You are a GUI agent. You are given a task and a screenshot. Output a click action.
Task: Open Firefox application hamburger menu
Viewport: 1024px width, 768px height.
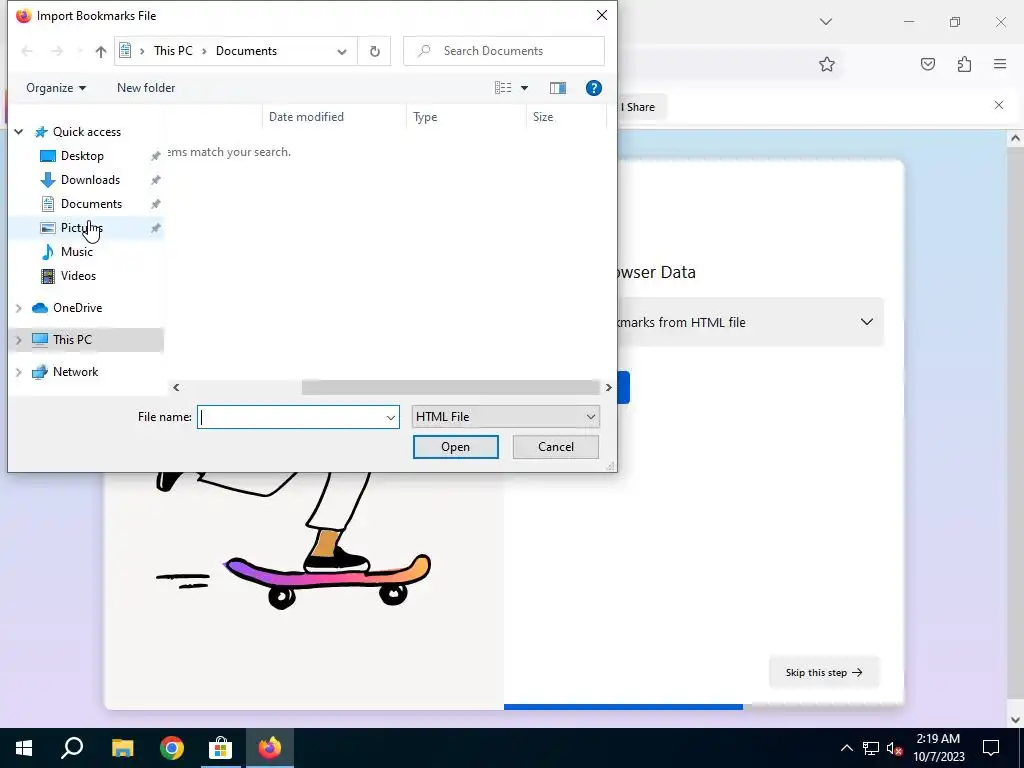coord(1000,64)
